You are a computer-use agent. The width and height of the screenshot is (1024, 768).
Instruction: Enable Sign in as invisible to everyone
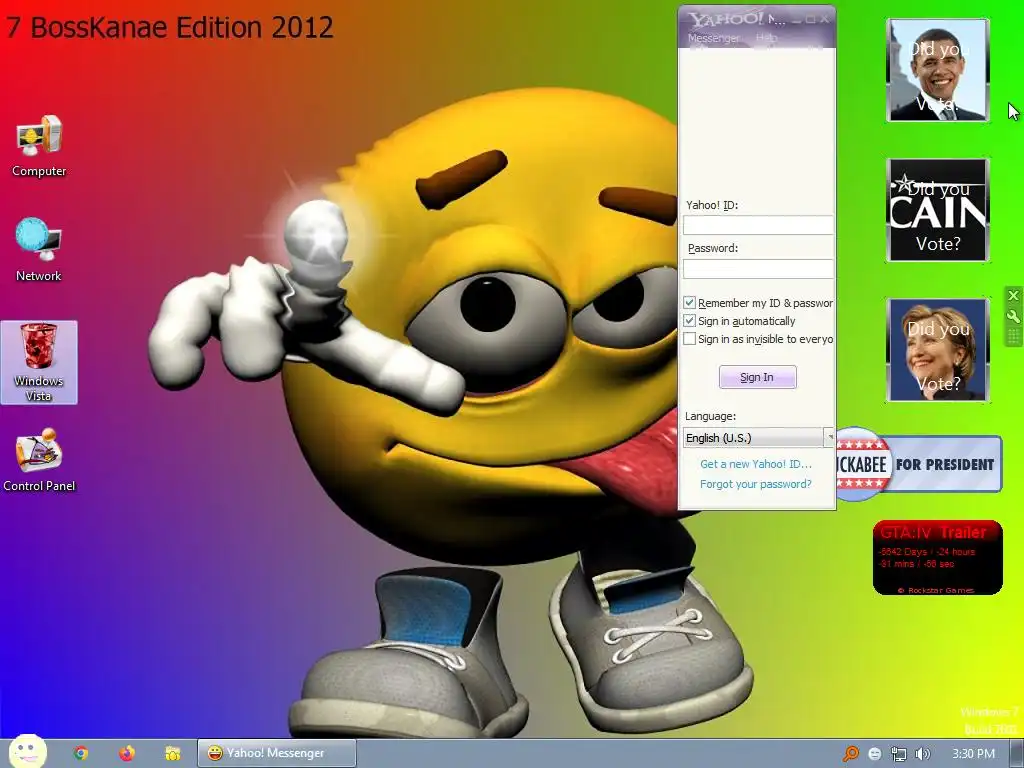(689, 339)
